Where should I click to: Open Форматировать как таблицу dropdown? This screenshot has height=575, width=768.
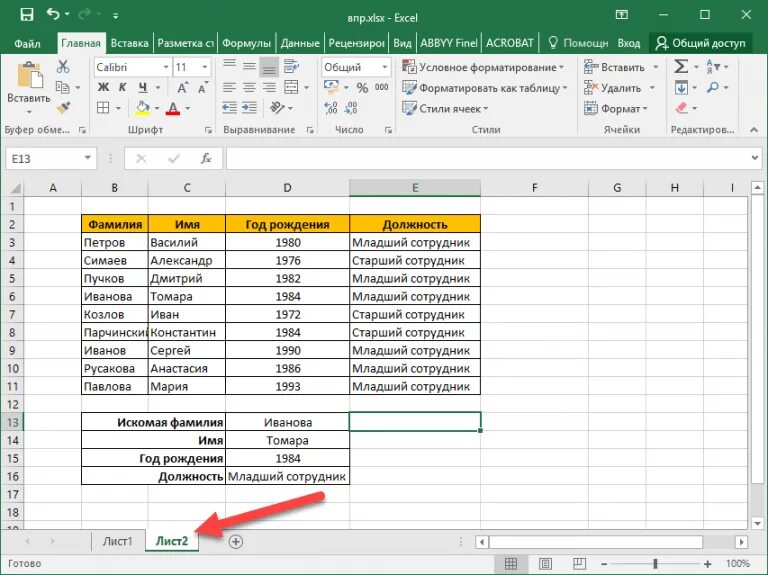(484, 88)
